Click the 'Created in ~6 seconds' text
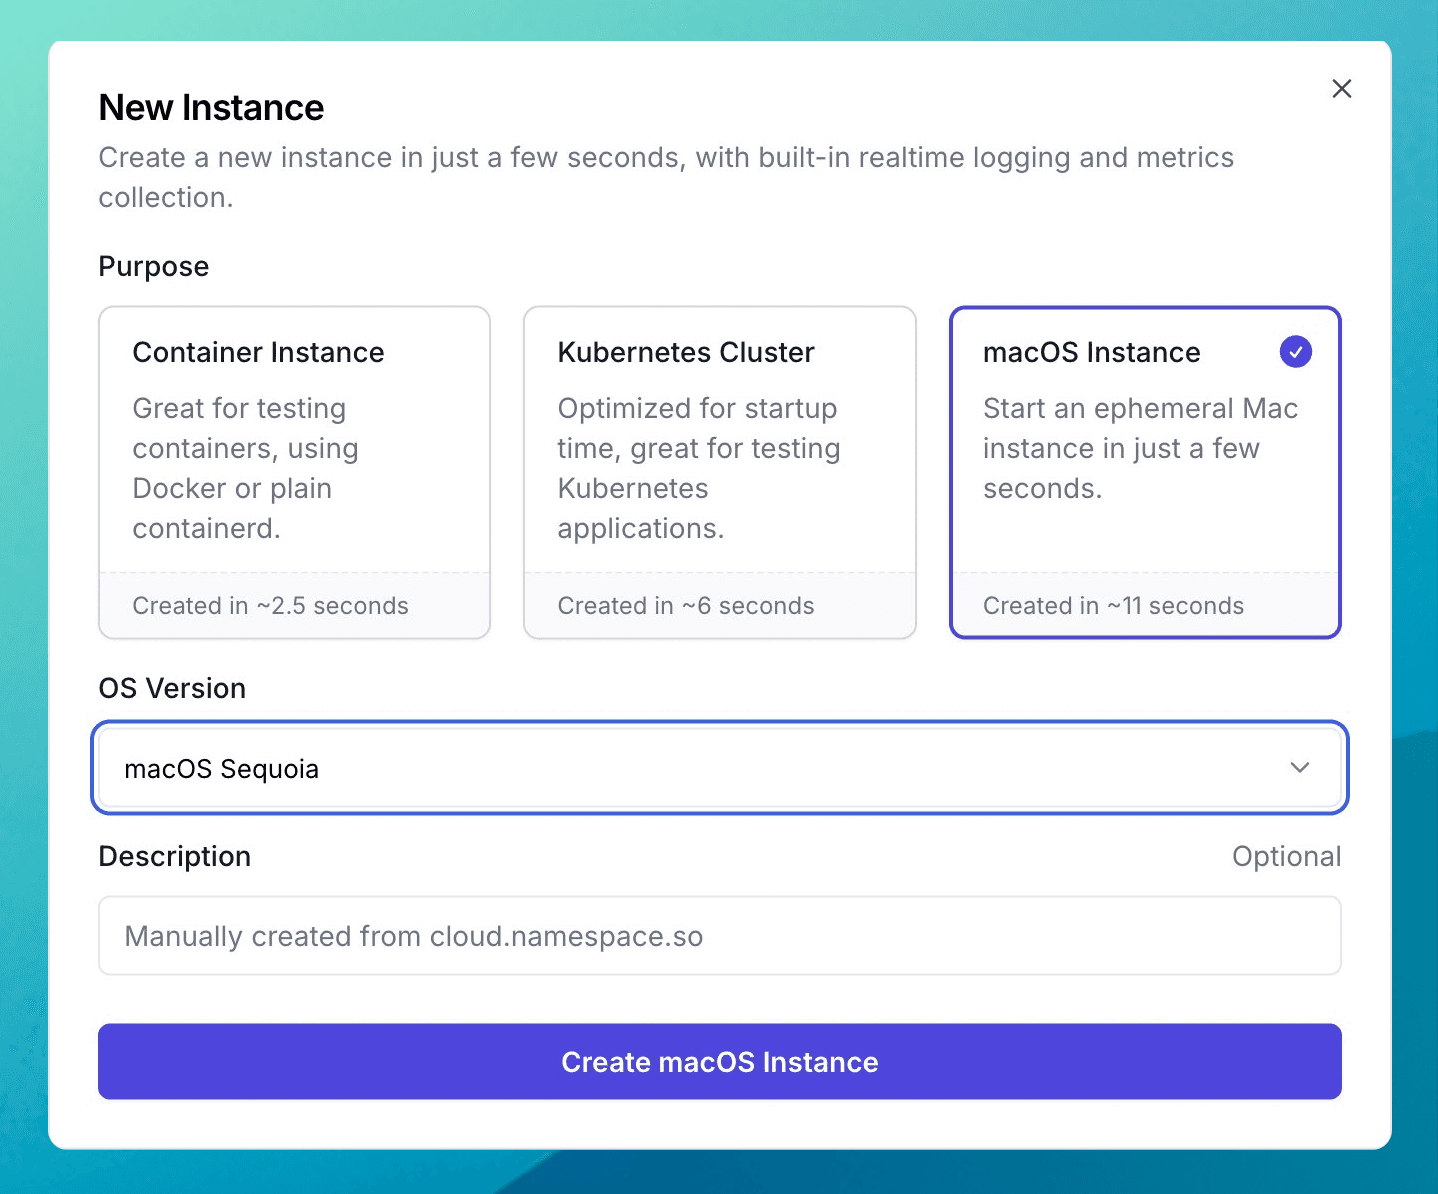The width and height of the screenshot is (1438, 1194). (x=686, y=606)
